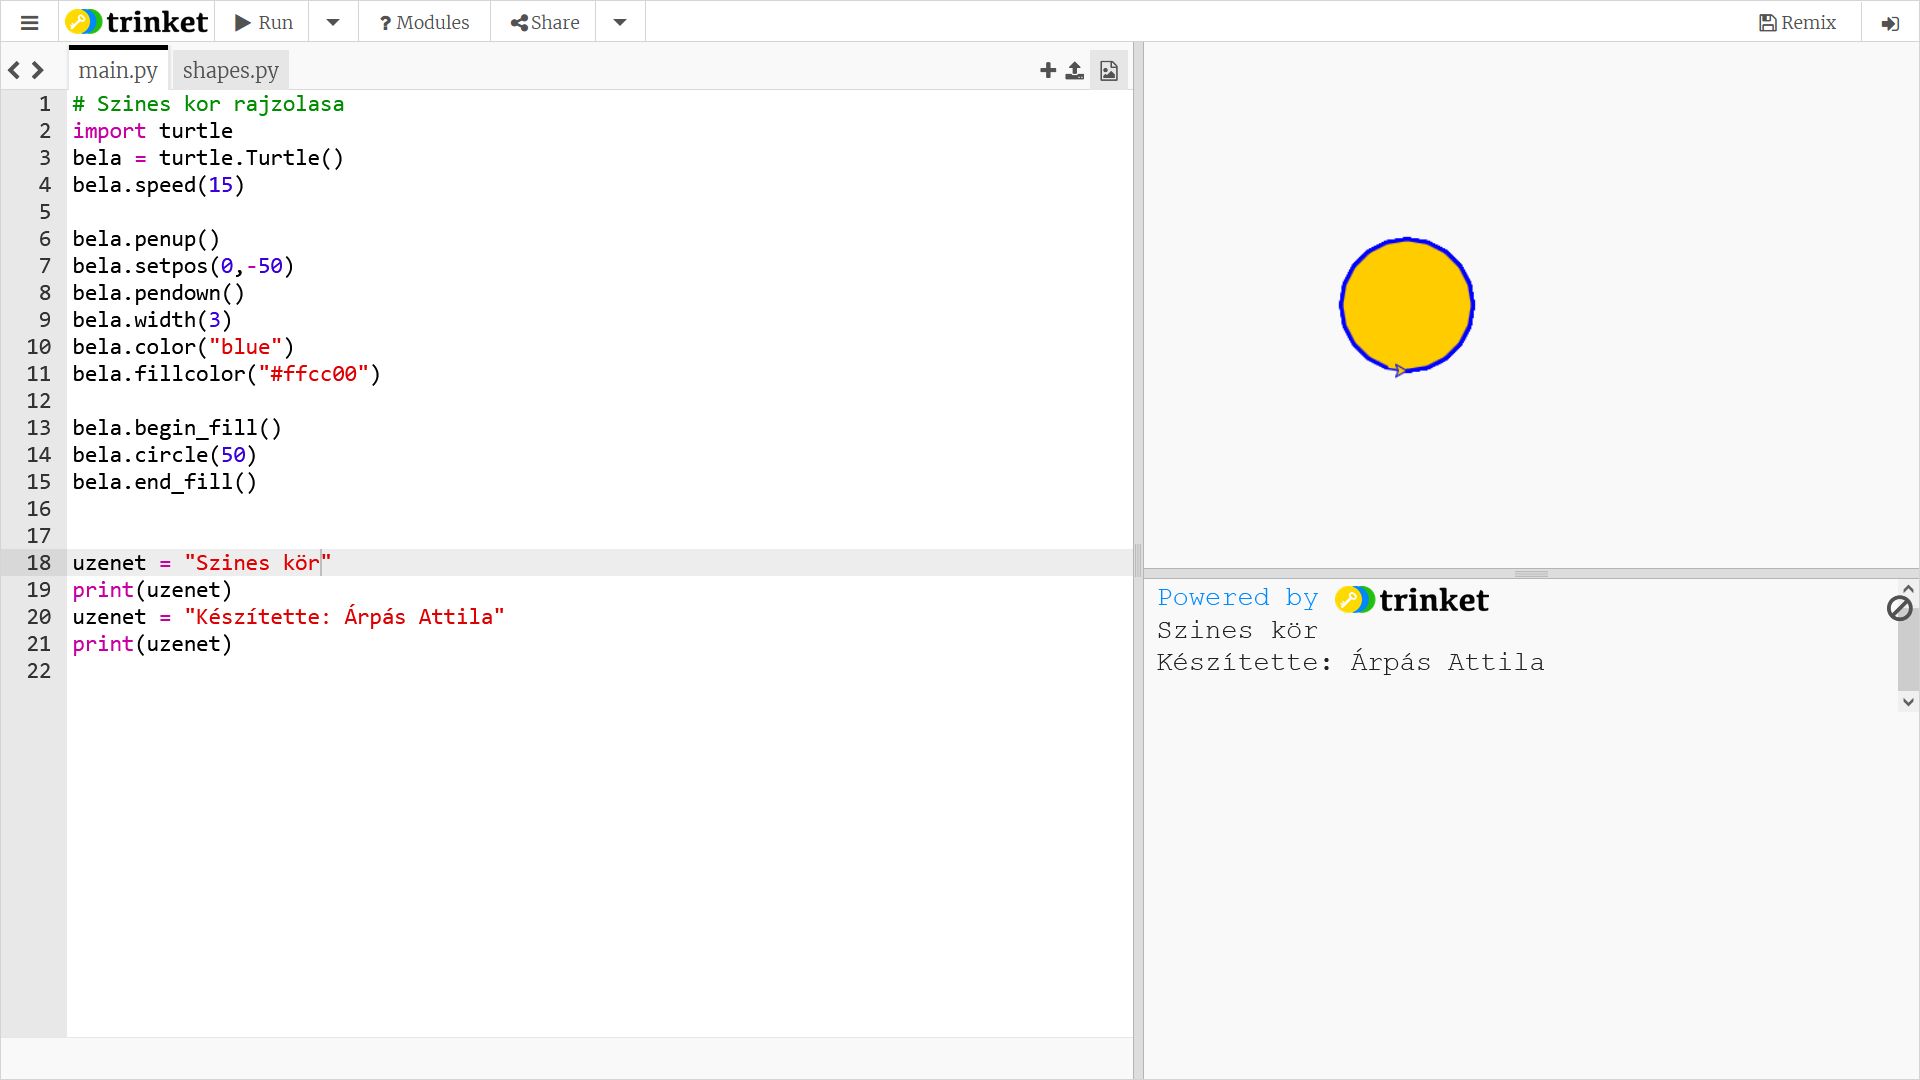Expand the Share options dropdown arrow
This screenshot has width=1920, height=1080.
[620, 22]
